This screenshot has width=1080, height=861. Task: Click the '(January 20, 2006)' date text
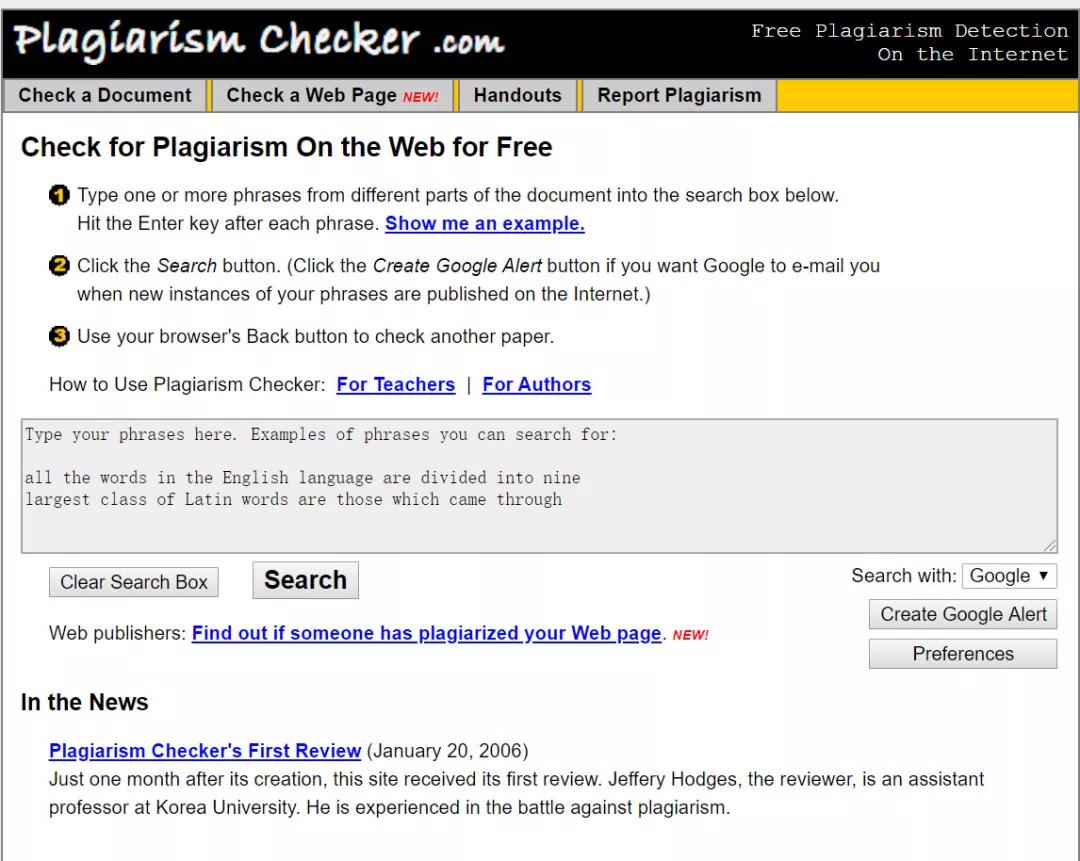(448, 751)
